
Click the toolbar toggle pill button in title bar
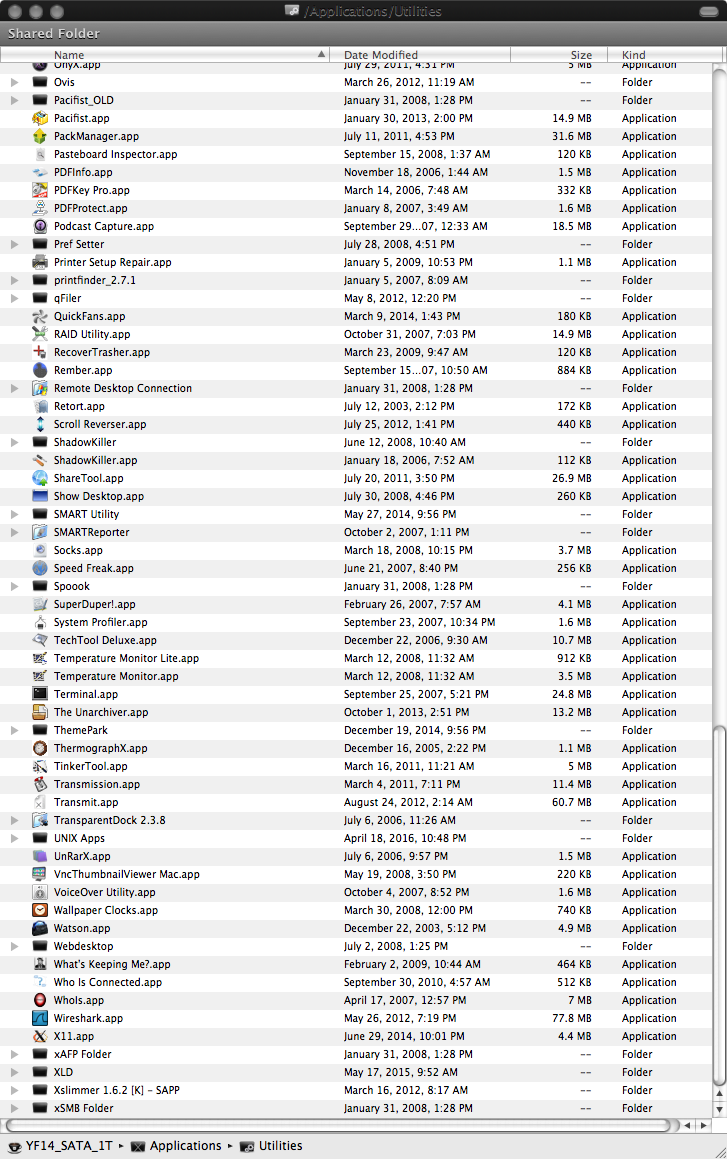[x=709, y=11]
